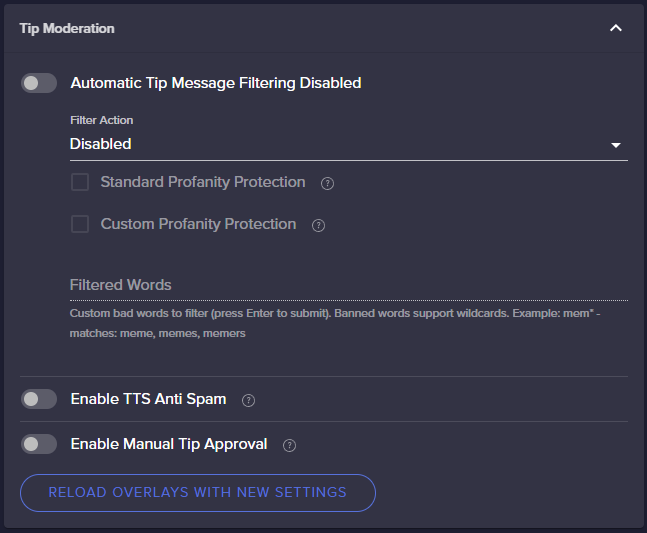The image size is (647, 533).
Task: Enable the TTS Anti Spam switch
Action: pos(39,399)
